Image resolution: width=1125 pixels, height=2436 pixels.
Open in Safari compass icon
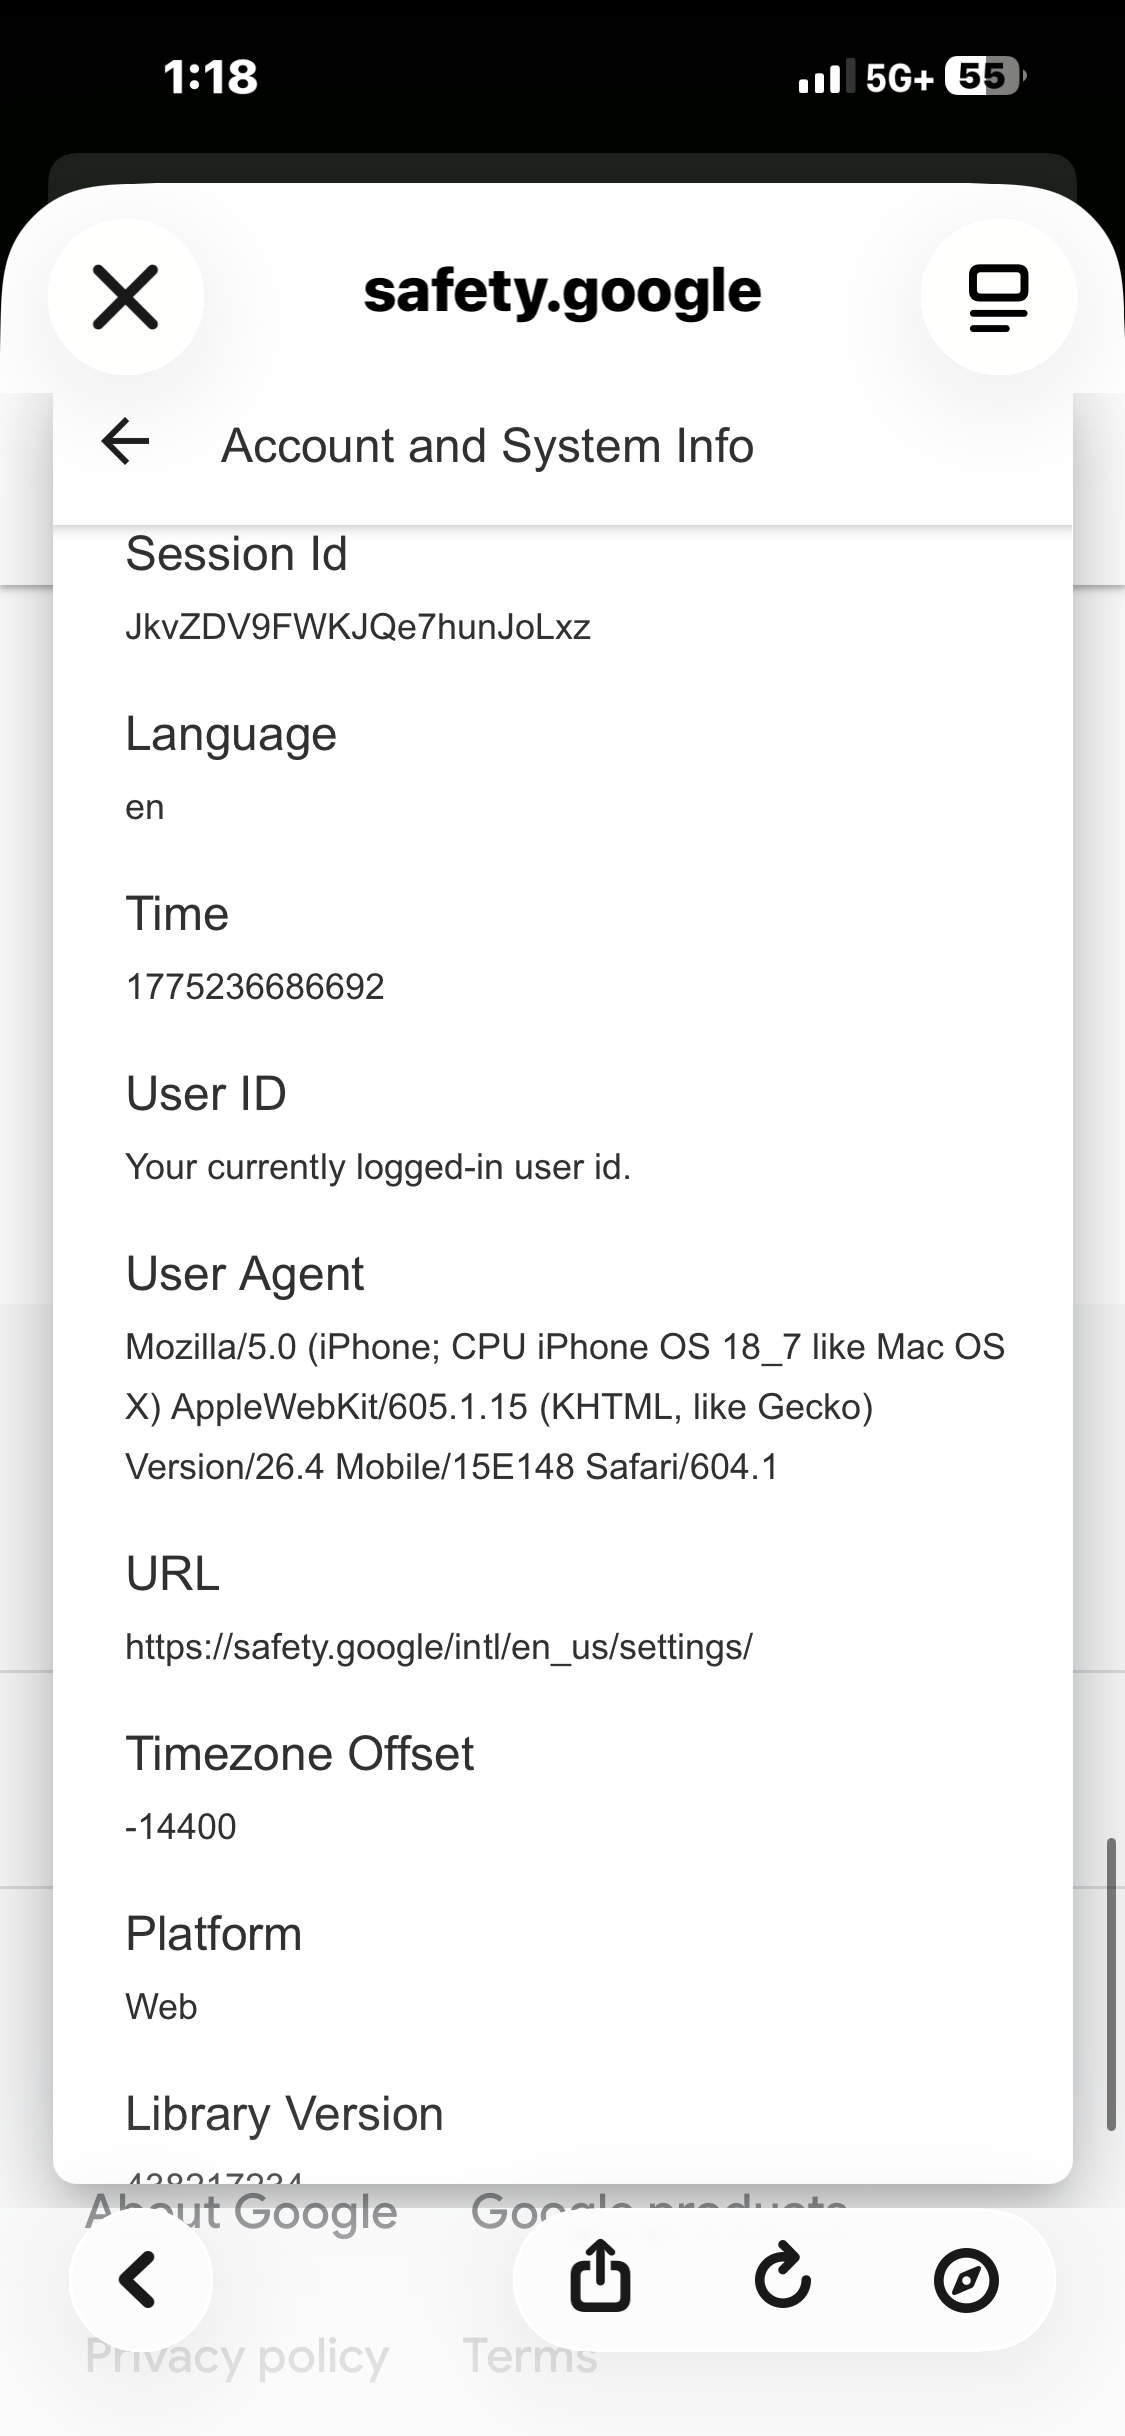(x=965, y=2280)
